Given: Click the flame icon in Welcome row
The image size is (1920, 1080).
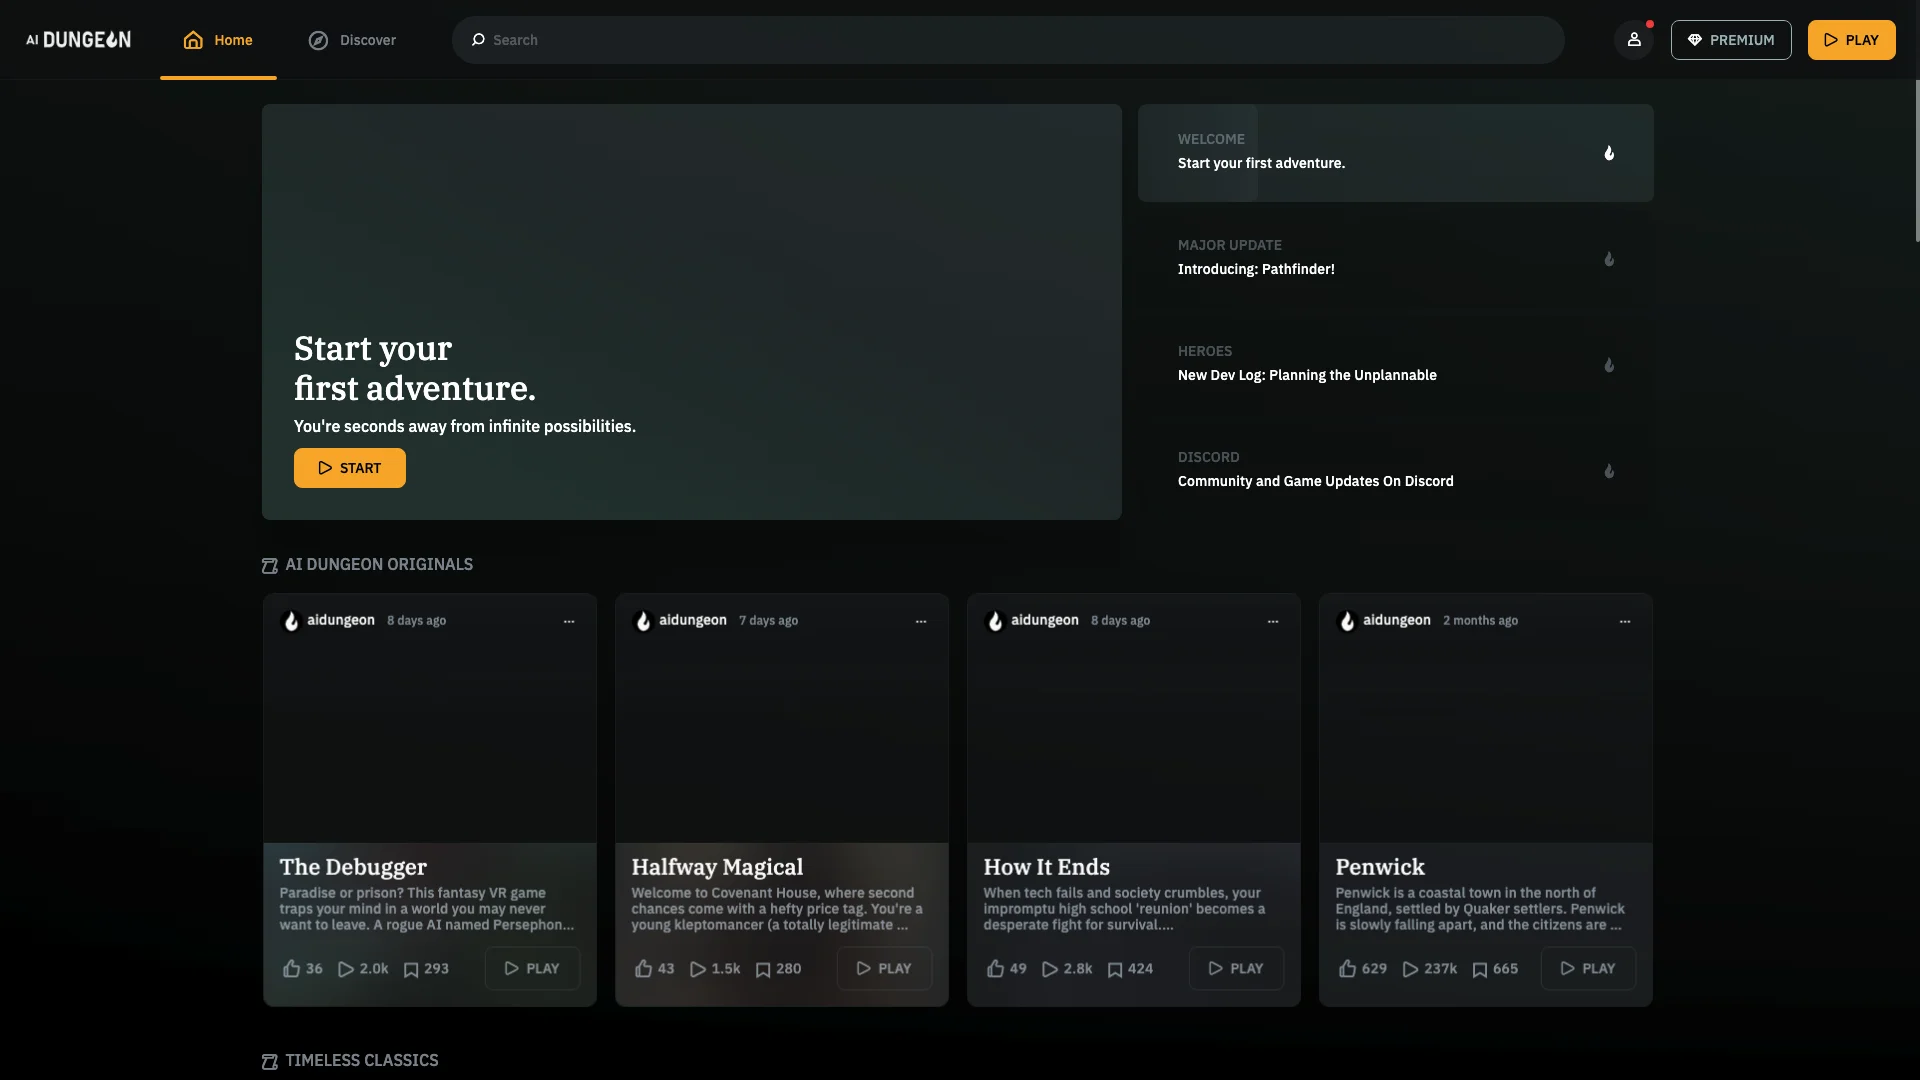Looking at the screenshot, I should click(1609, 153).
